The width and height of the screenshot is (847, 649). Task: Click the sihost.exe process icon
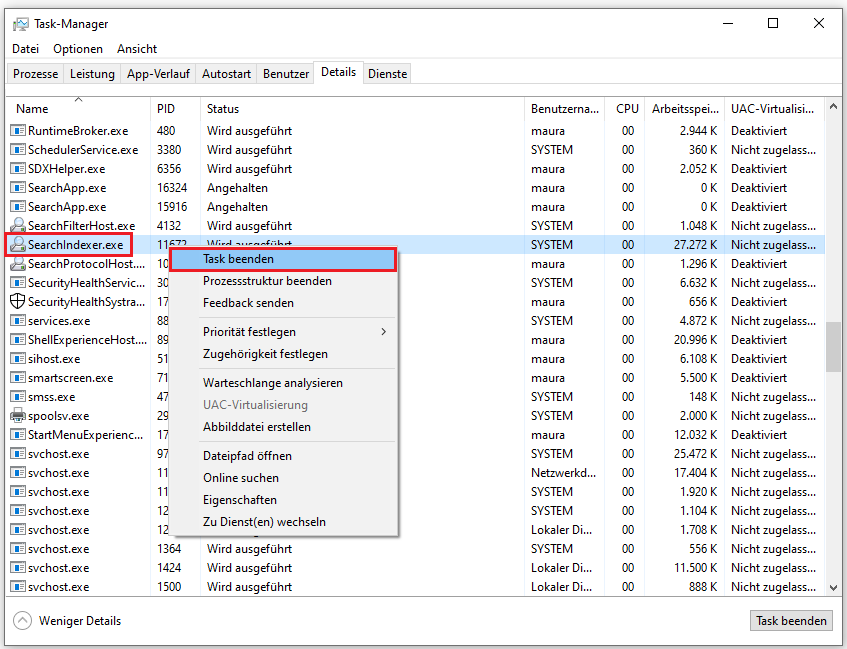(17, 358)
